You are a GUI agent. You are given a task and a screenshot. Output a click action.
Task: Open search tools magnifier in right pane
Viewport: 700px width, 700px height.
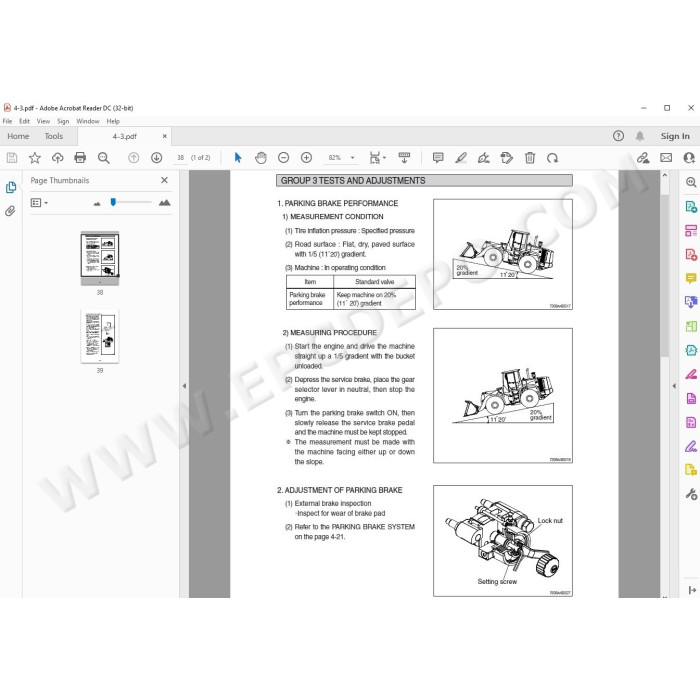(x=691, y=182)
